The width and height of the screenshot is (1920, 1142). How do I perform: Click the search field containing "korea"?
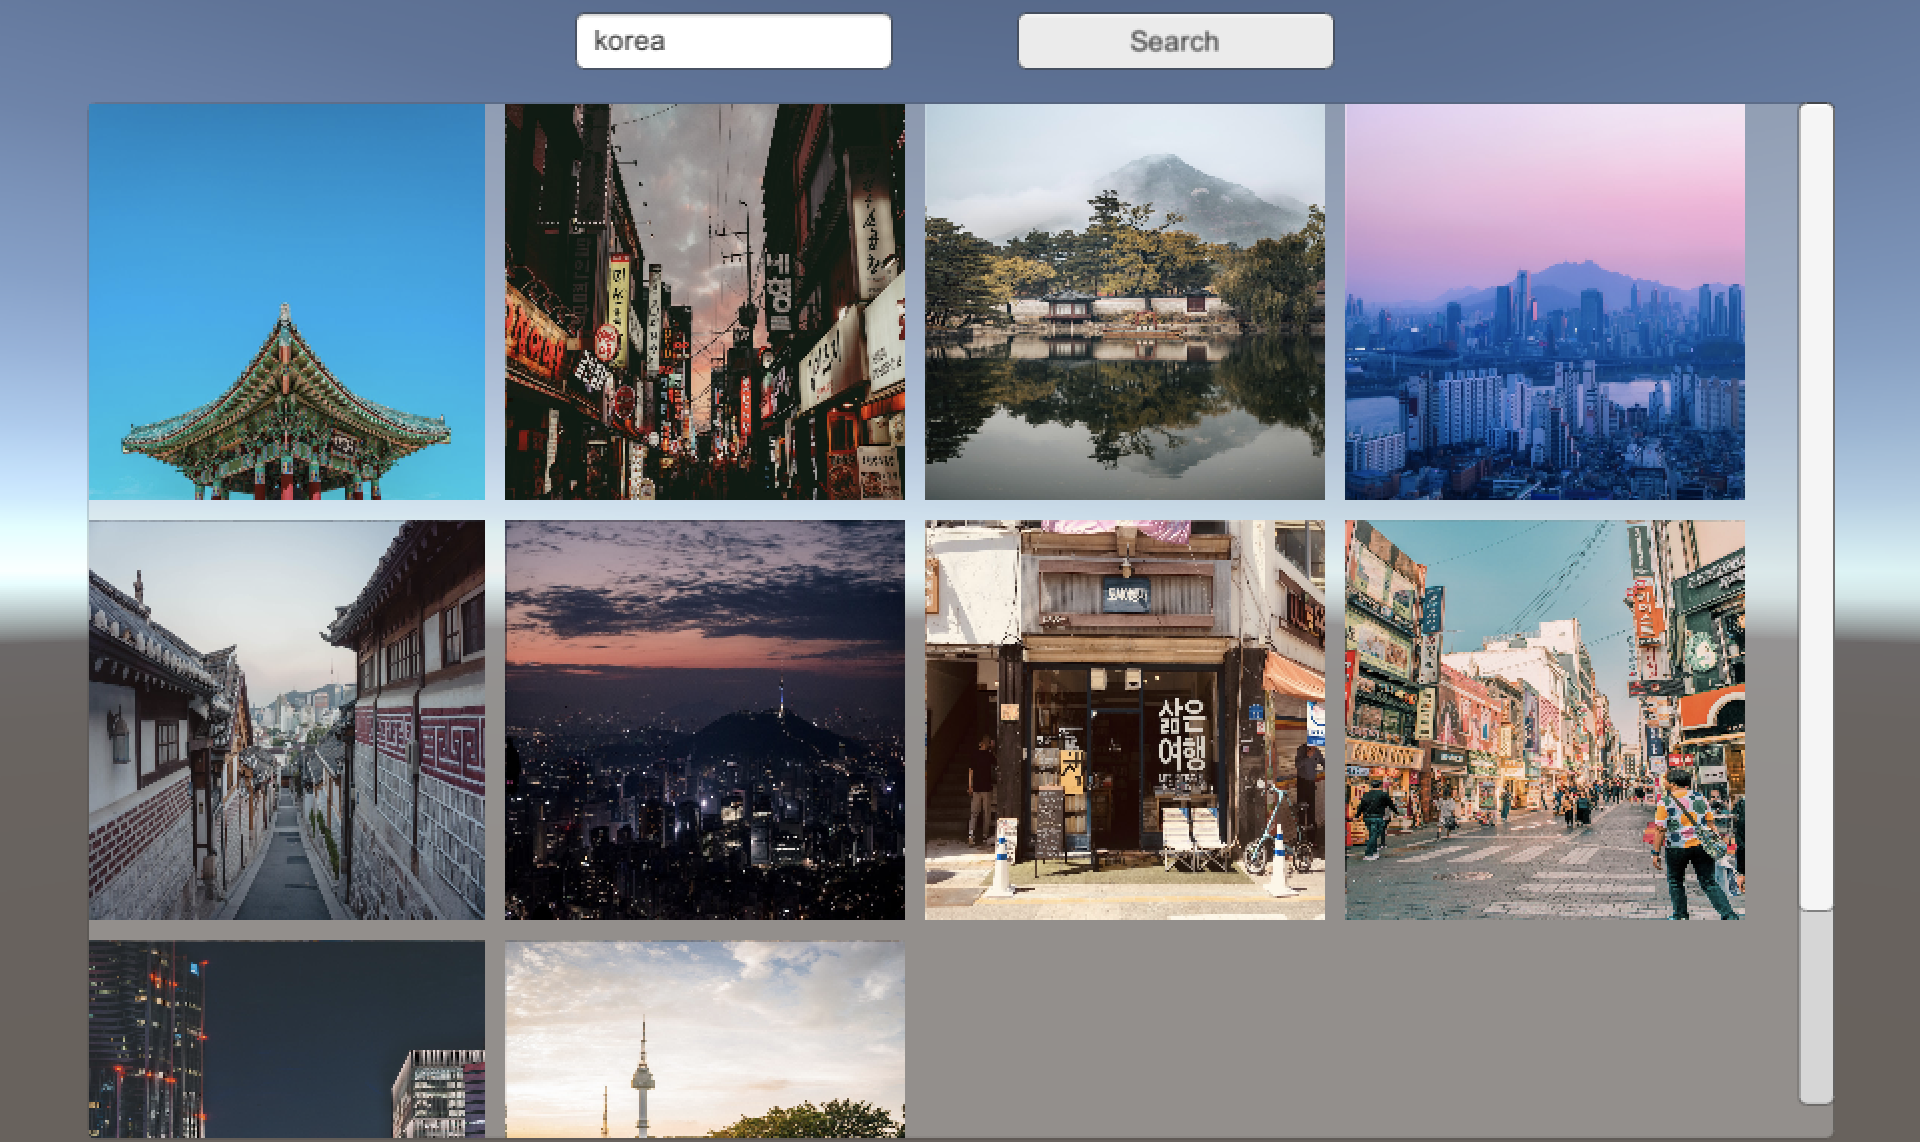[733, 41]
